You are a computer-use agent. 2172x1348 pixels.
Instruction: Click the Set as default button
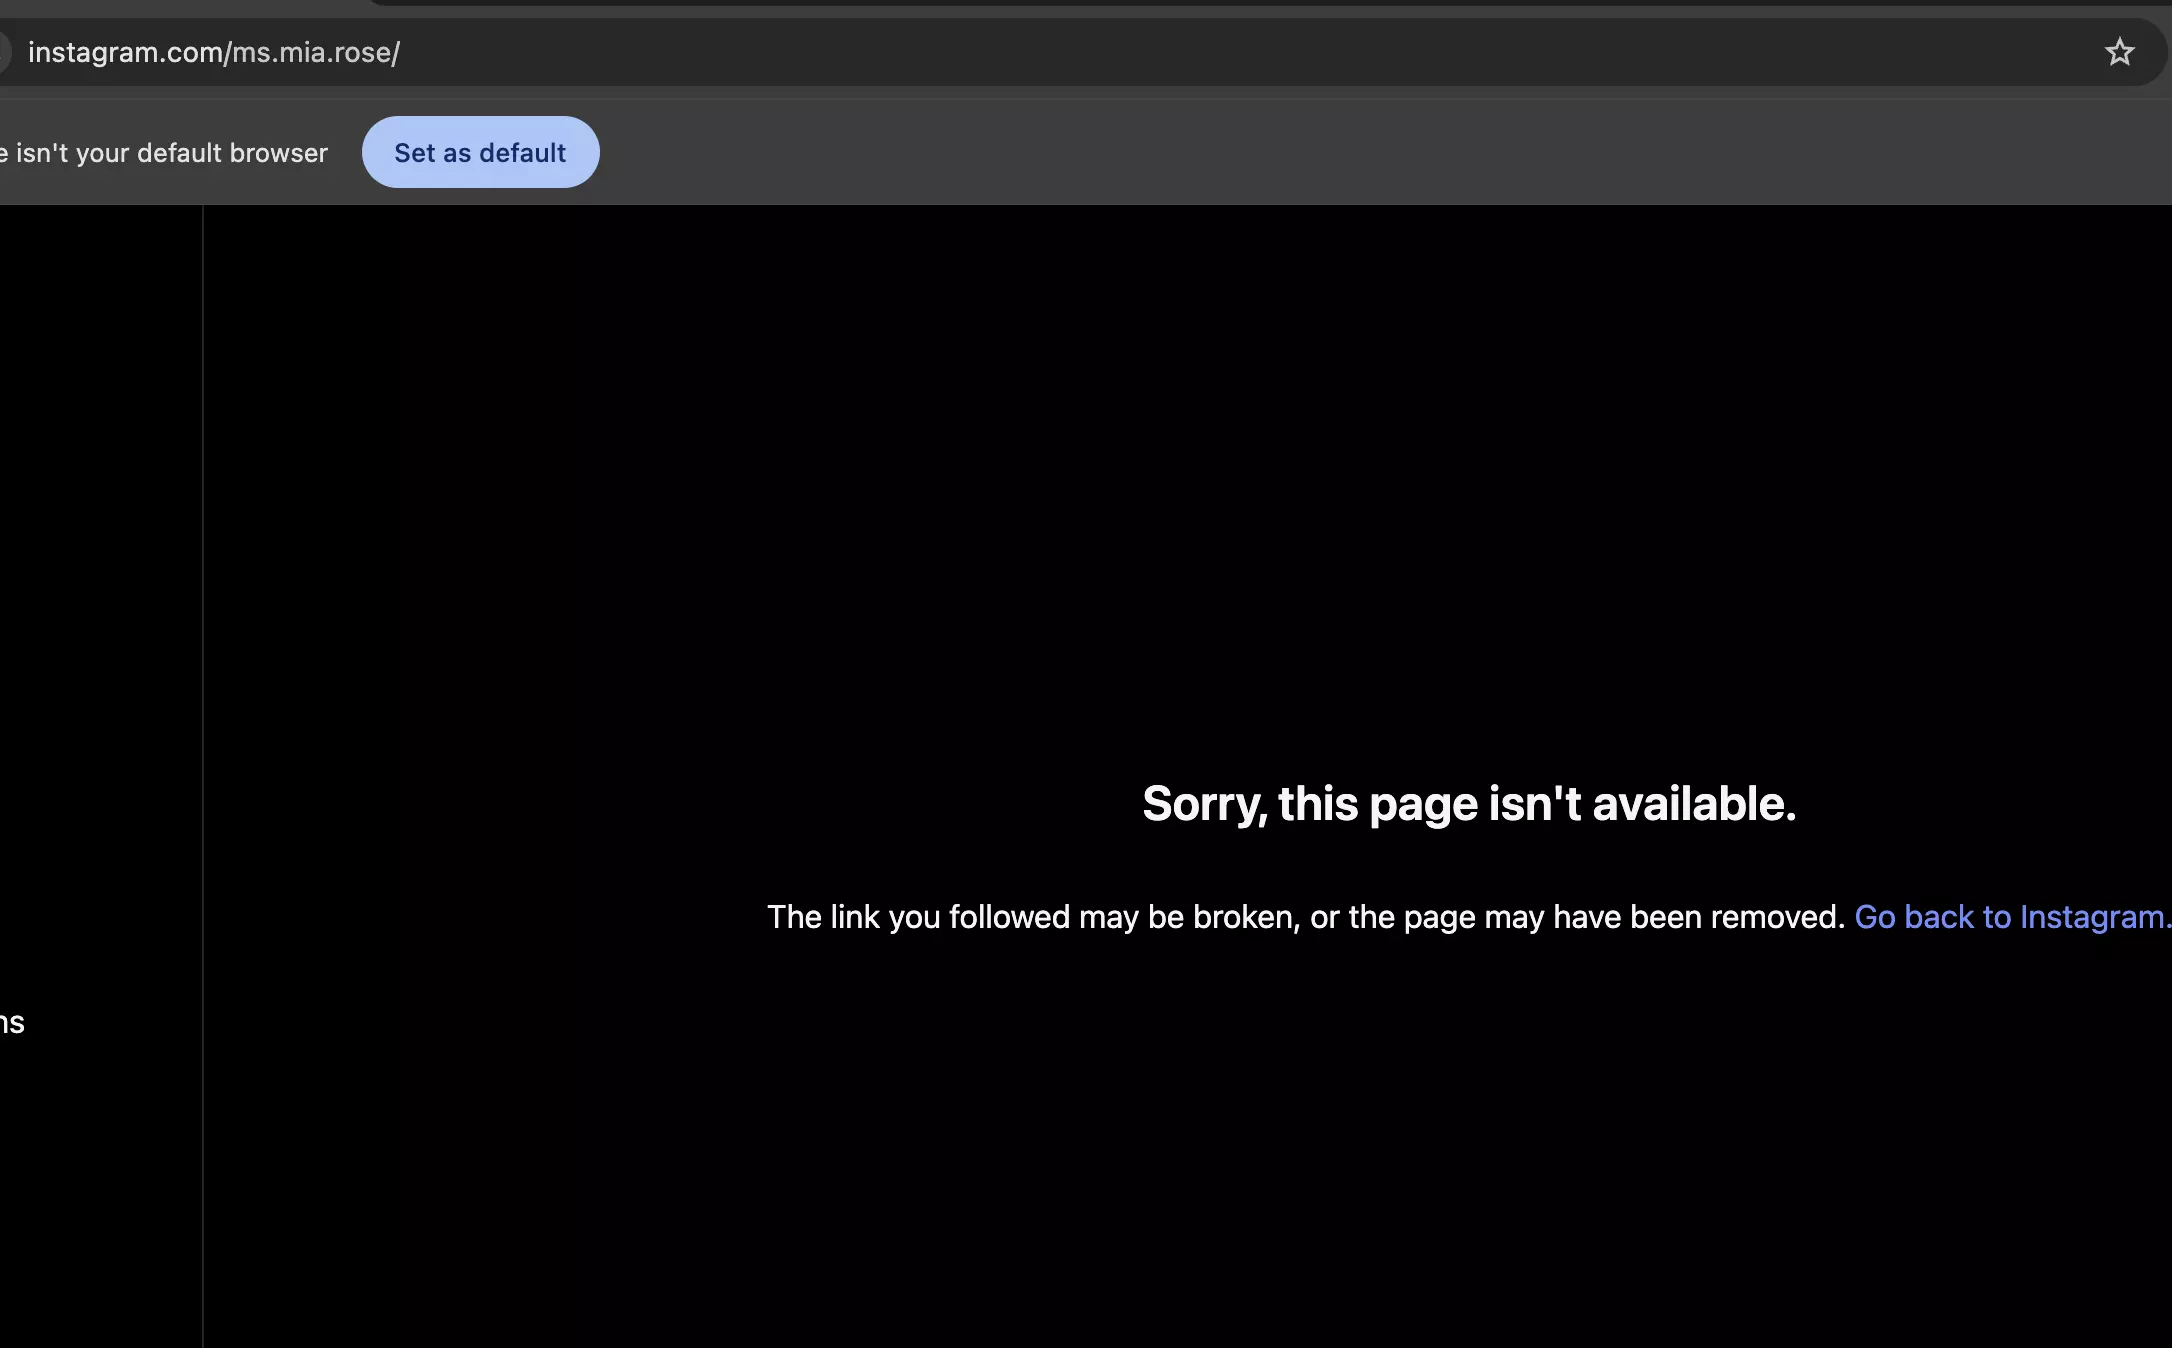[480, 152]
